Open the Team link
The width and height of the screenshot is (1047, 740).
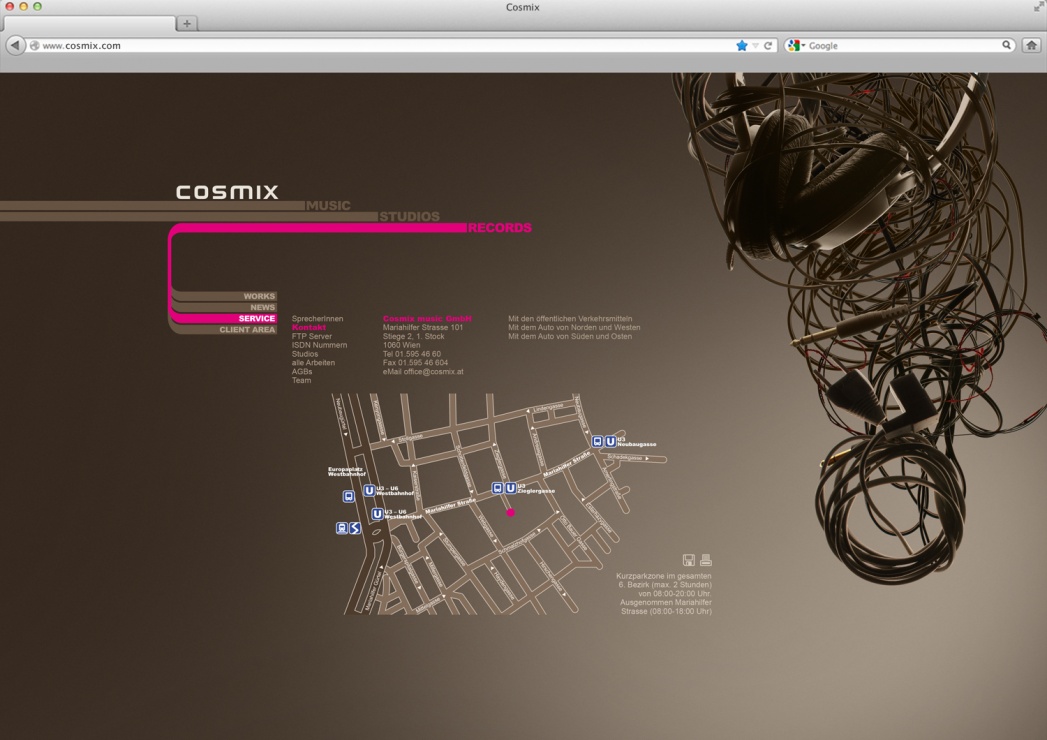point(301,380)
